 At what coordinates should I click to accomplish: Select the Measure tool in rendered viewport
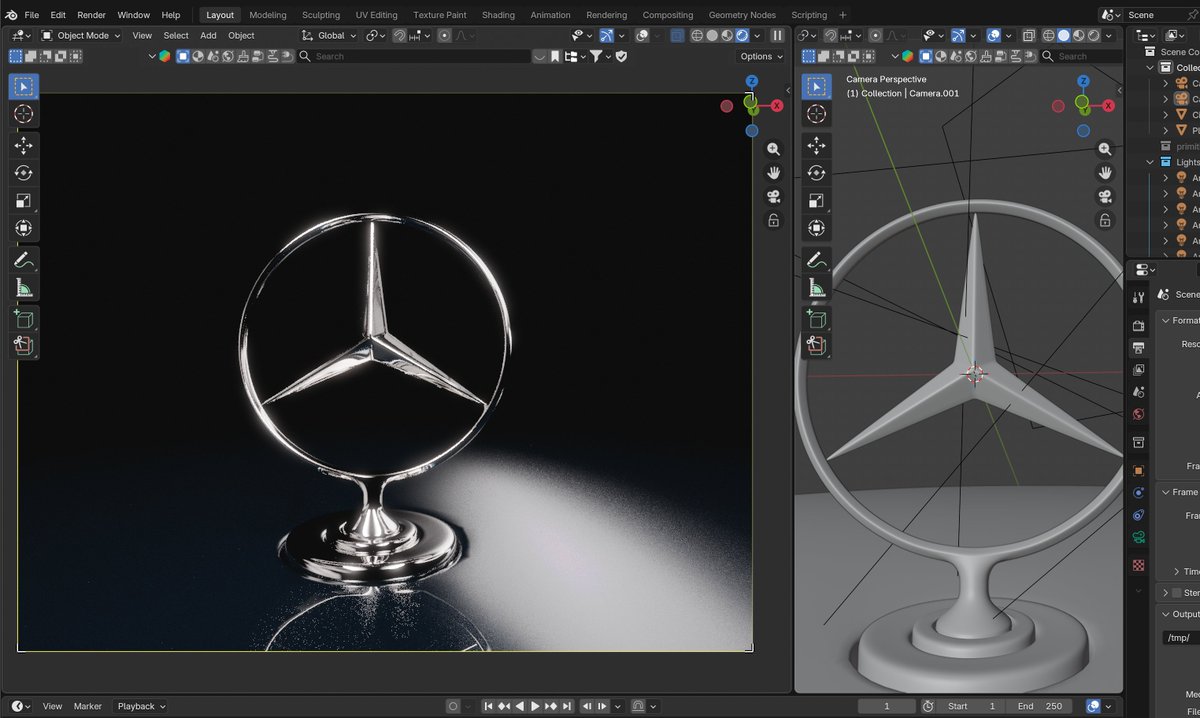[x=24, y=288]
